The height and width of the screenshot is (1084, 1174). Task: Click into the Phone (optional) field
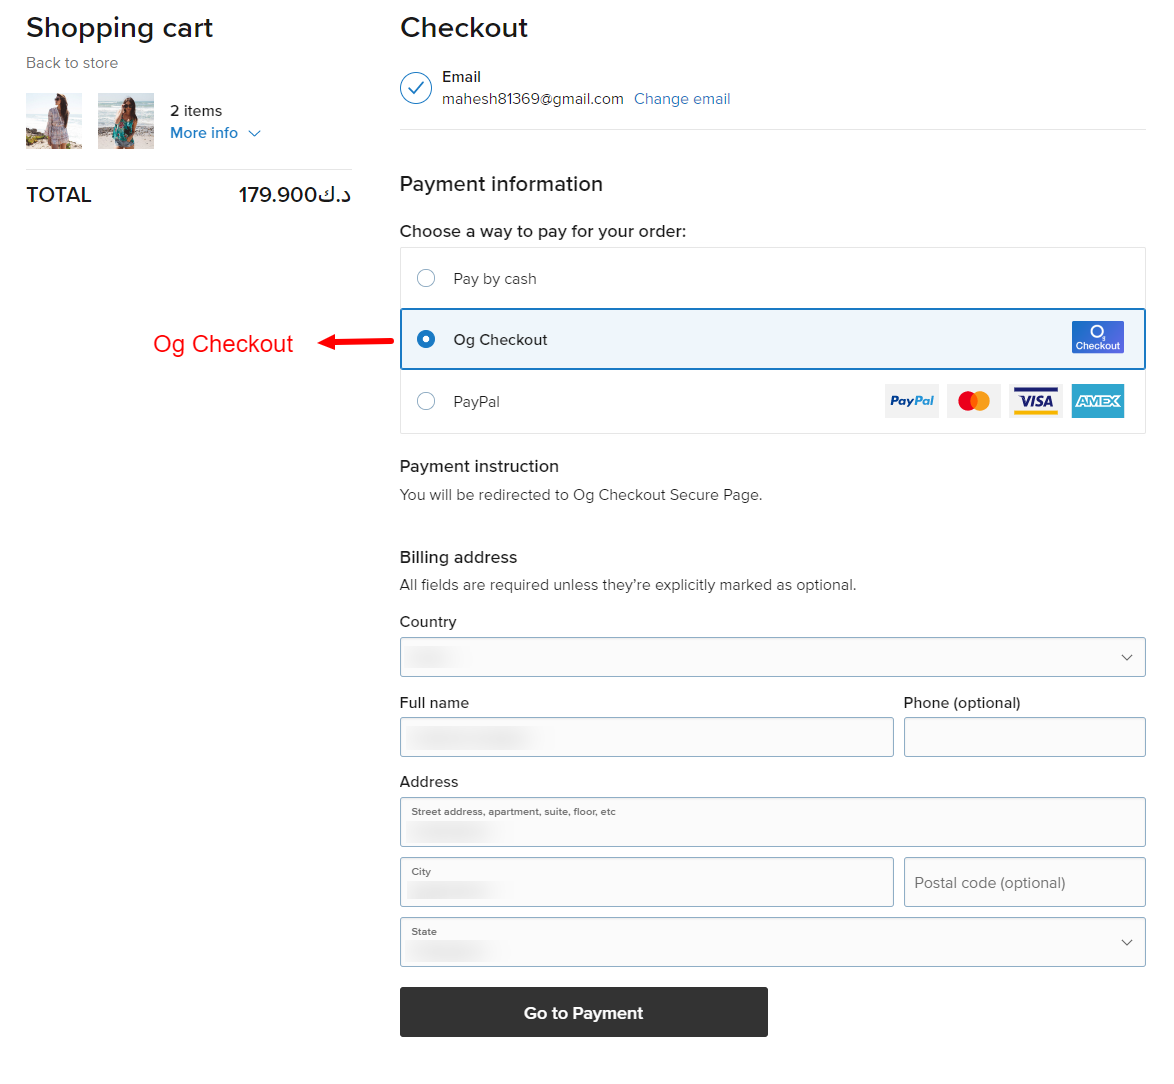1024,737
